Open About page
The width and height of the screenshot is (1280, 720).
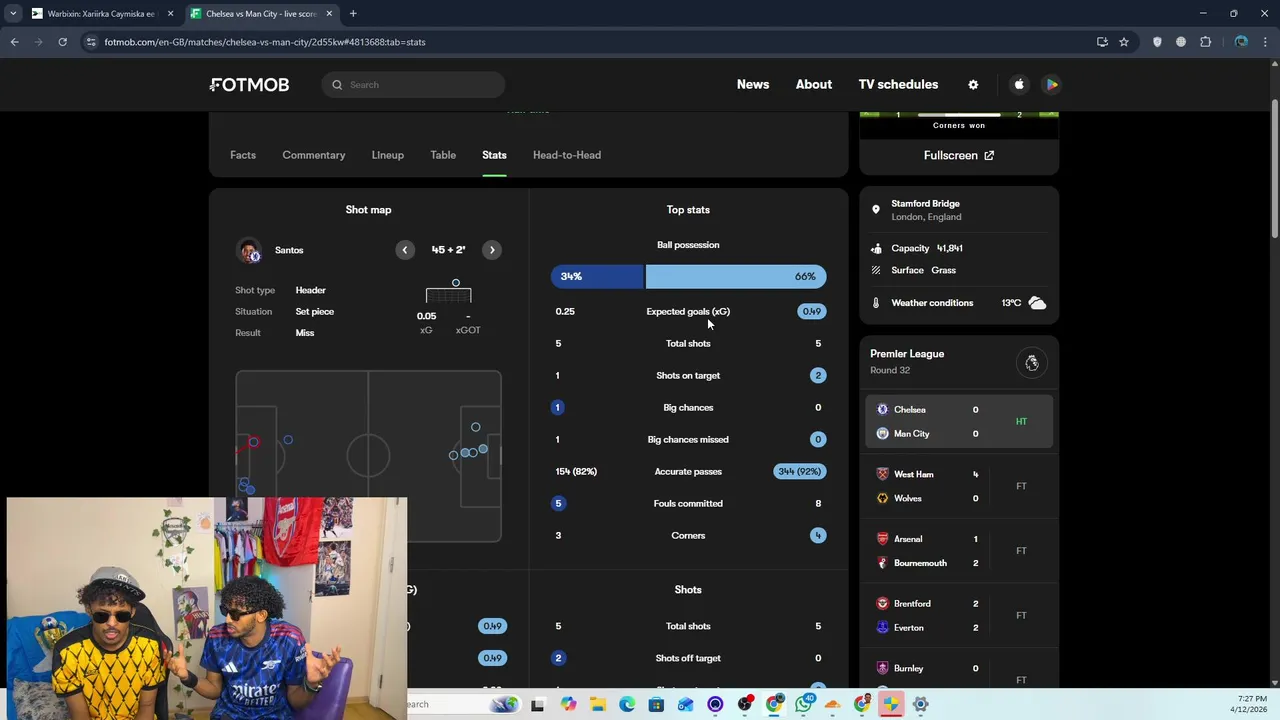(x=814, y=85)
